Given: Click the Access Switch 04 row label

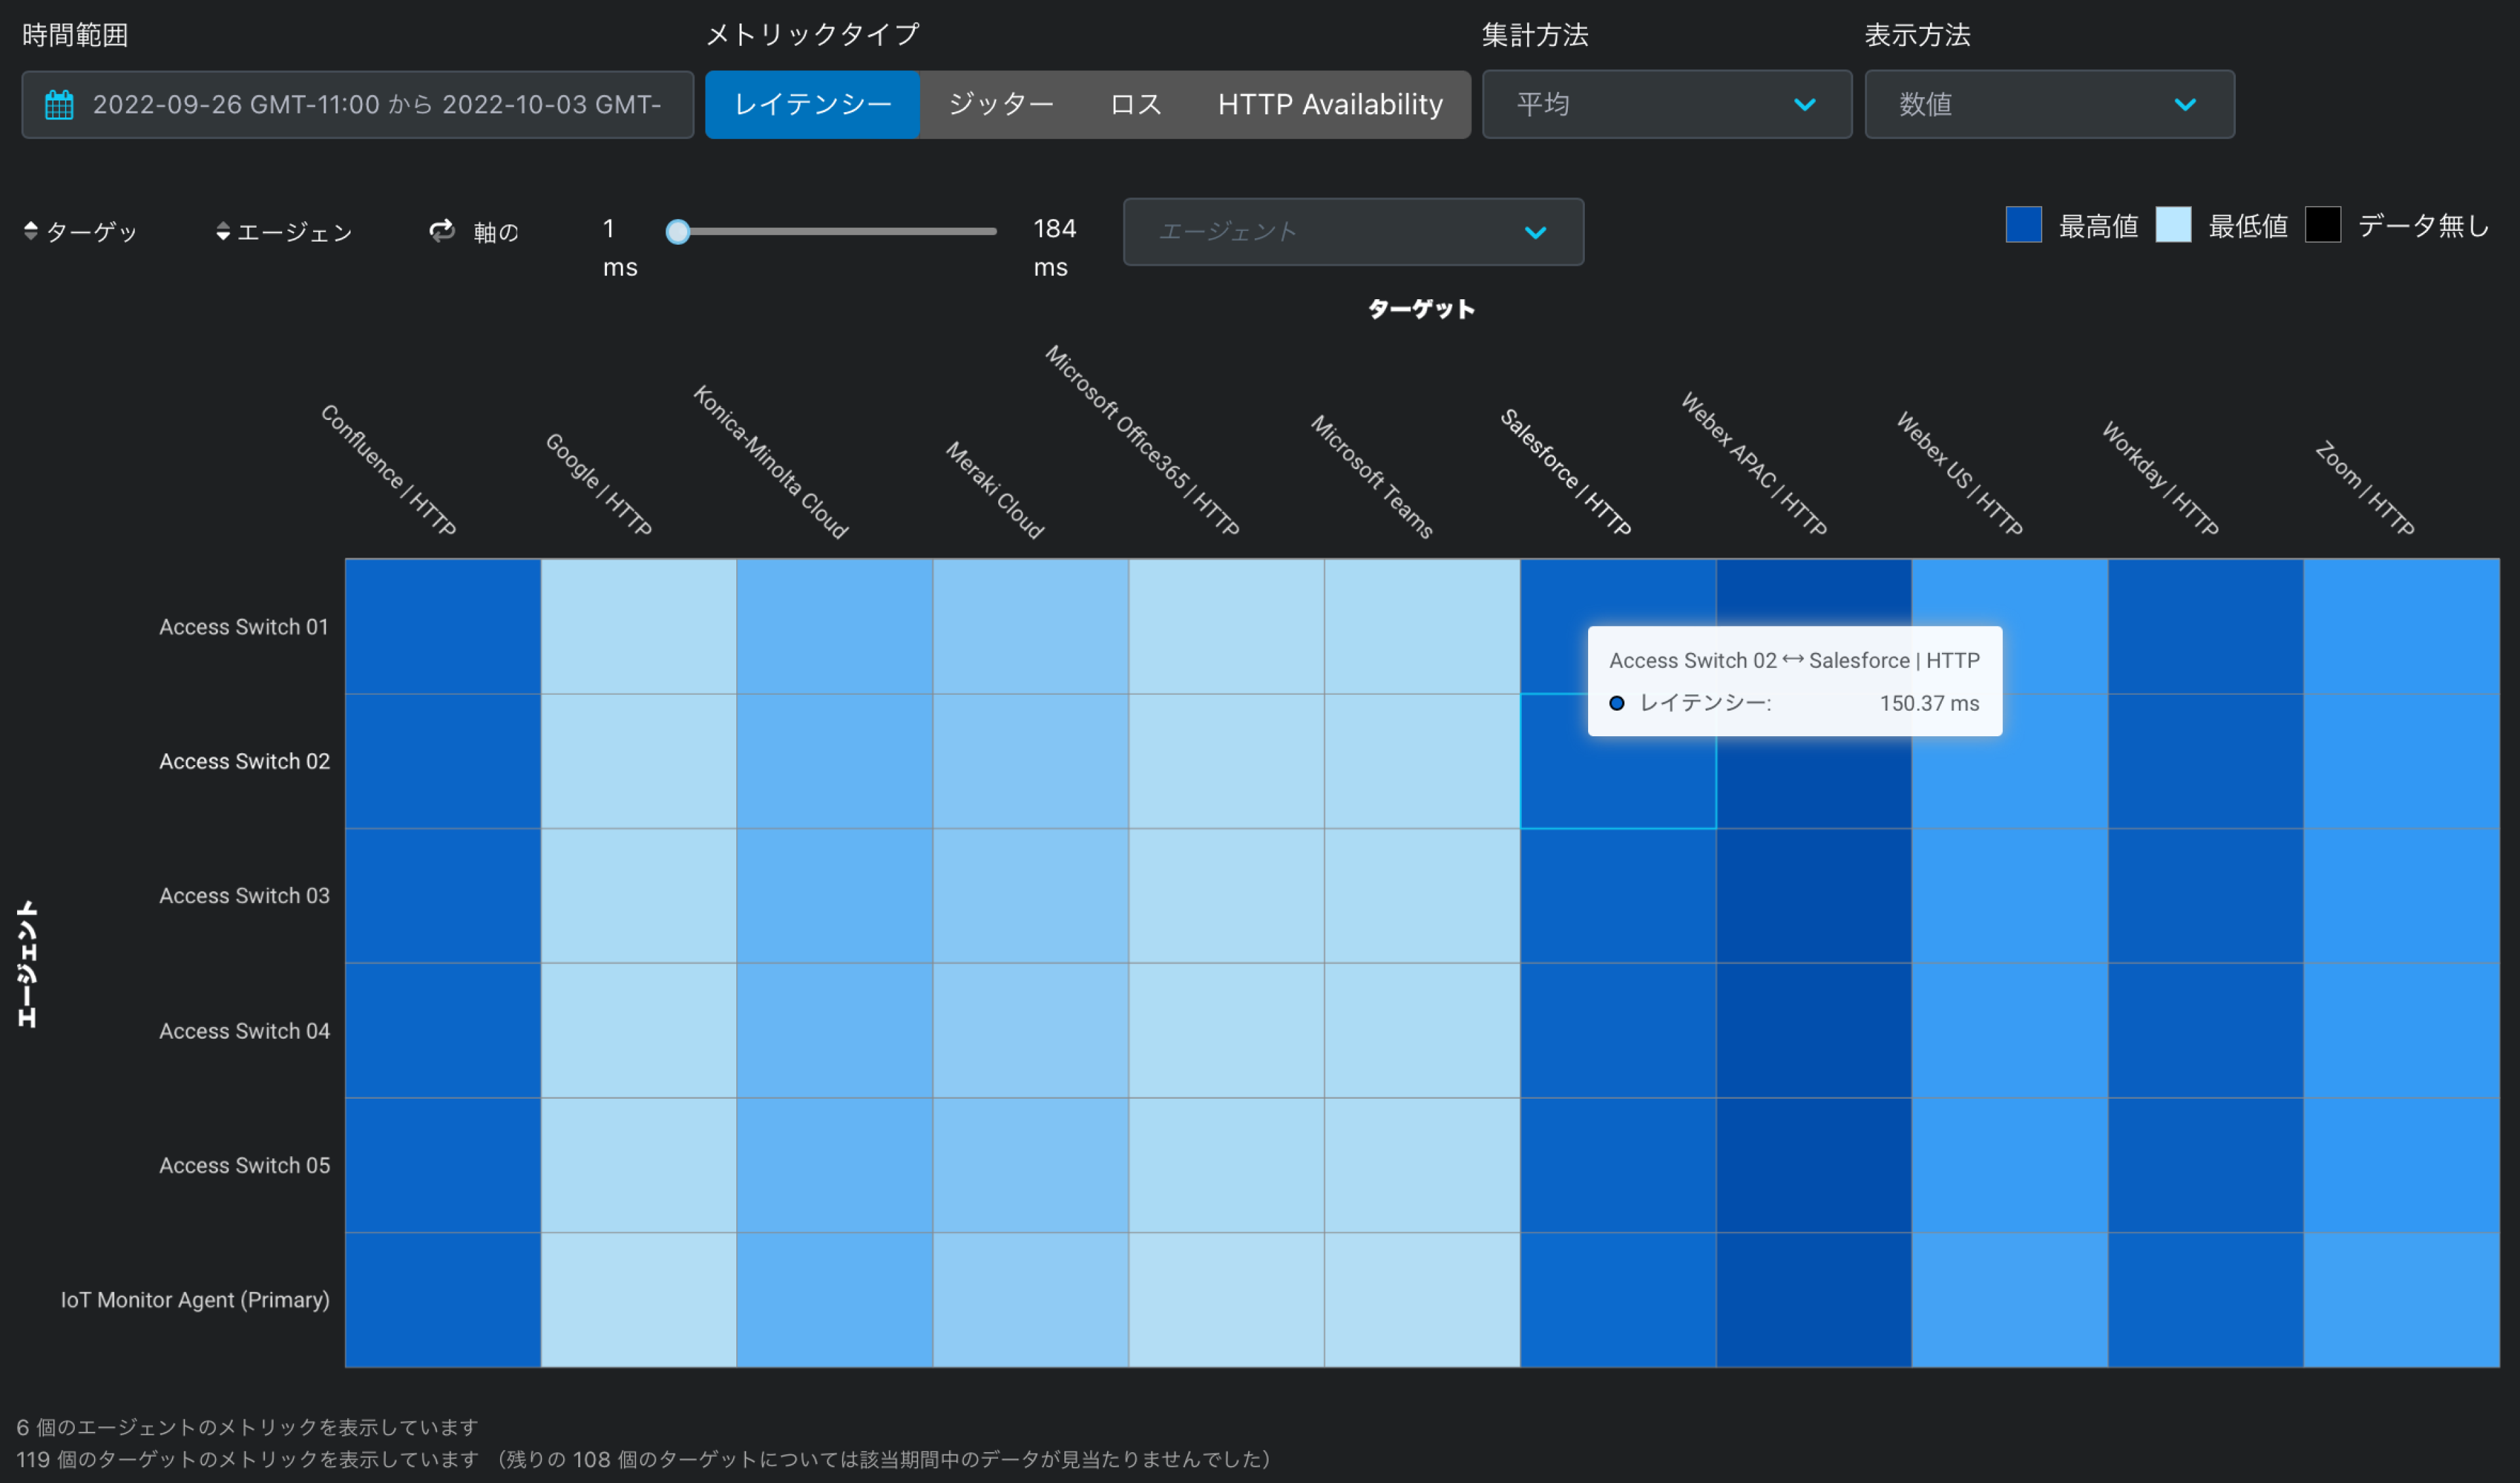Looking at the screenshot, I should click(244, 1031).
